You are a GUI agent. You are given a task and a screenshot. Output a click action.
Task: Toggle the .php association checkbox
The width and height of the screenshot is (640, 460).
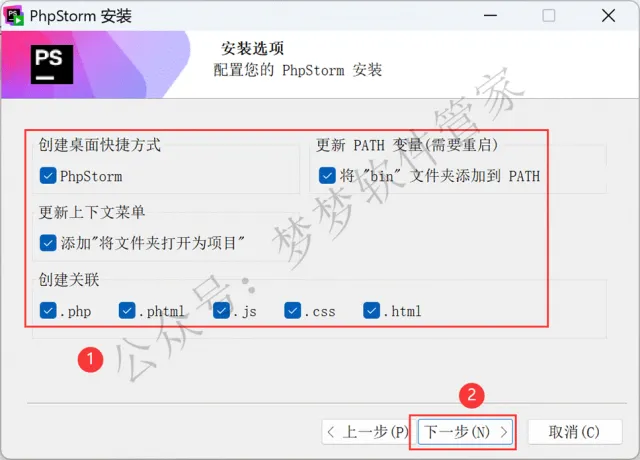pyautogui.click(x=48, y=311)
